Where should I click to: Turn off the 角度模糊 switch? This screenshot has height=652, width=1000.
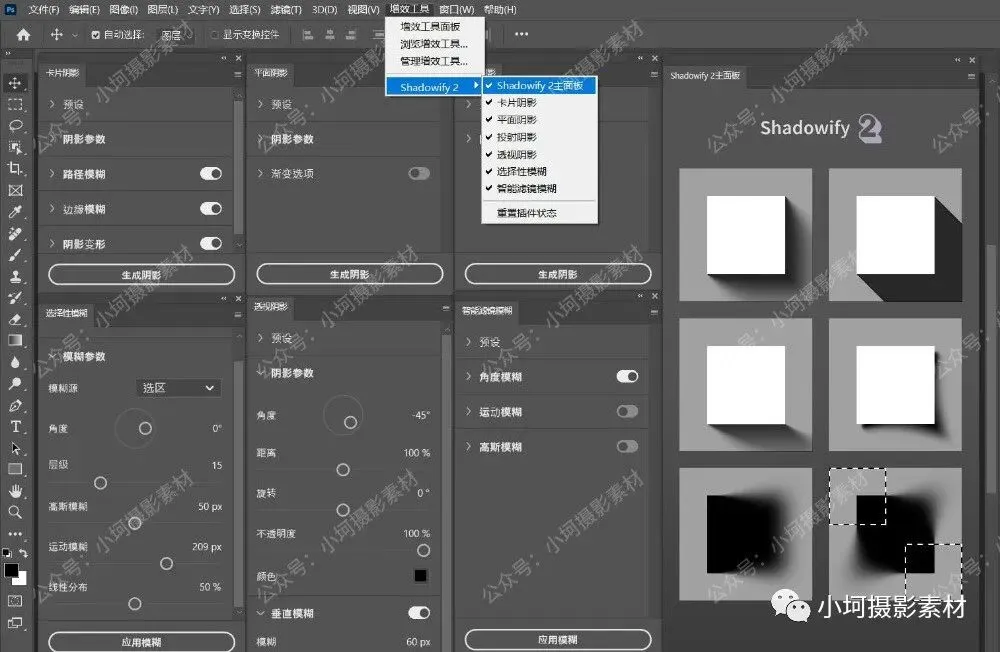click(x=628, y=376)
